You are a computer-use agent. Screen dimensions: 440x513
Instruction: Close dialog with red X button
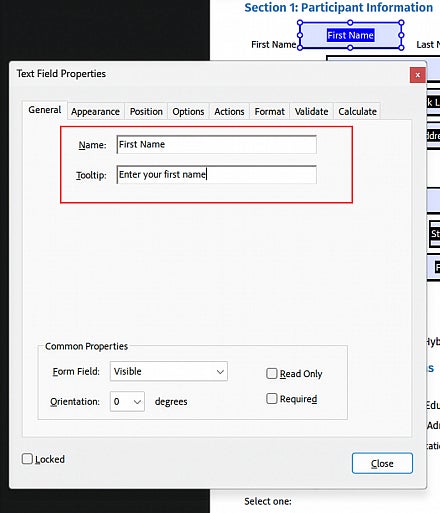(x=417, y=75)
